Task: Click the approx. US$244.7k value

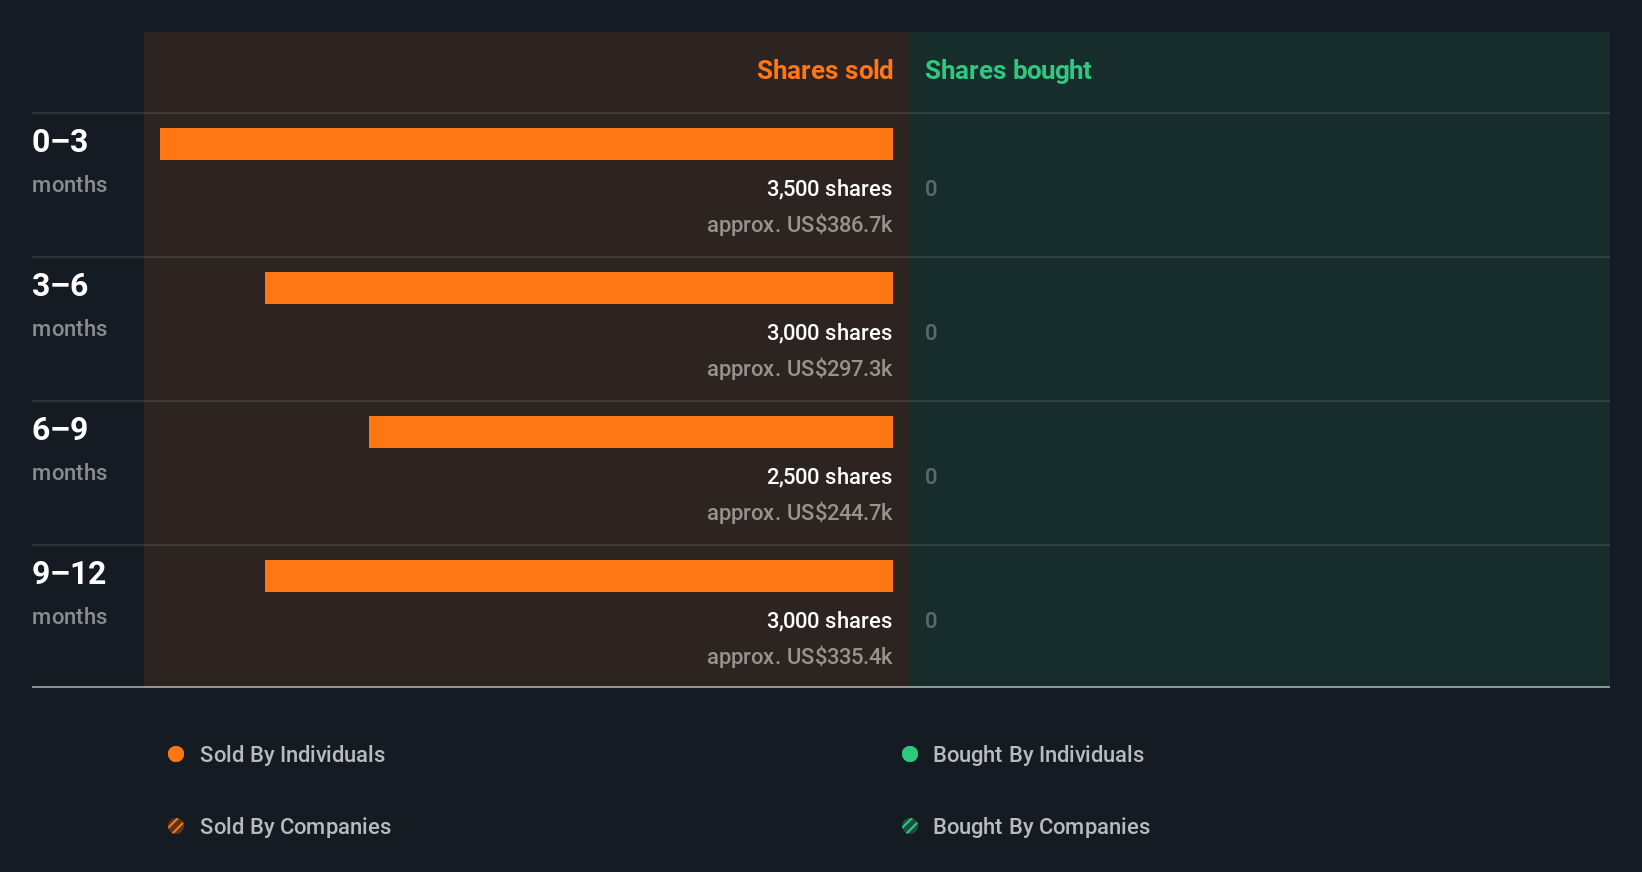Action: point(799,512)
